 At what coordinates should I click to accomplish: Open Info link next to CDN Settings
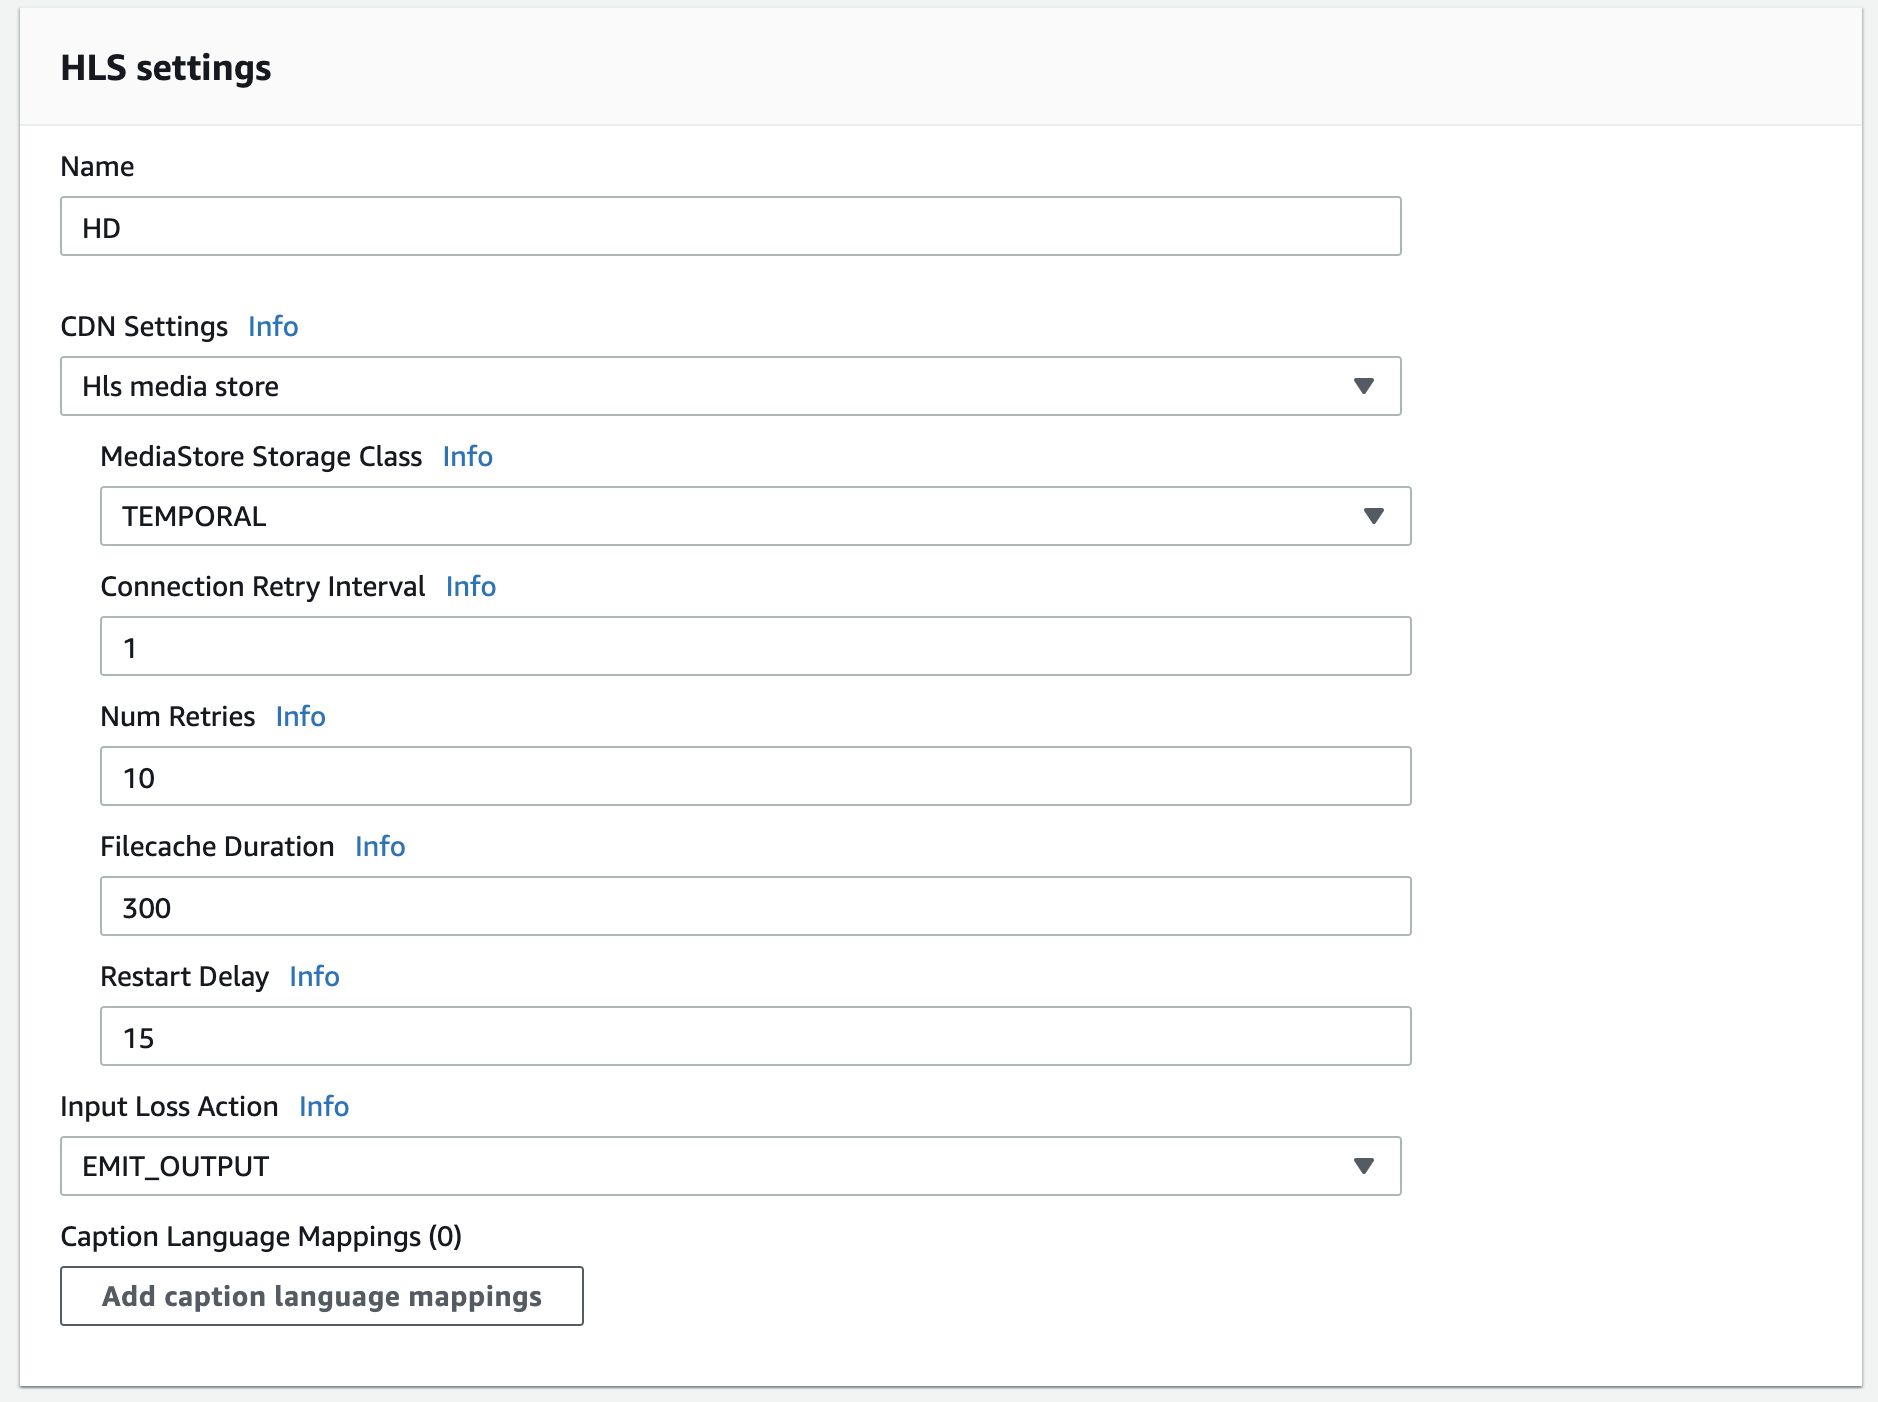coord(273,327)
